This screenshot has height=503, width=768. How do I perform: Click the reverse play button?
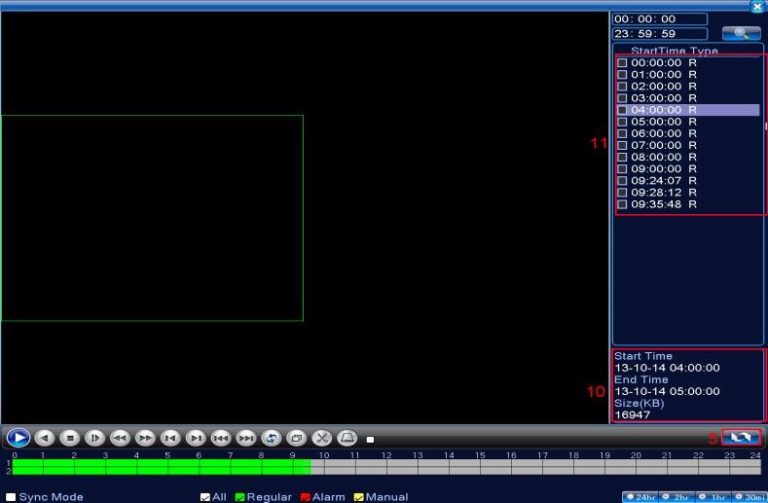pyautogui.click(x=44, y=438)
